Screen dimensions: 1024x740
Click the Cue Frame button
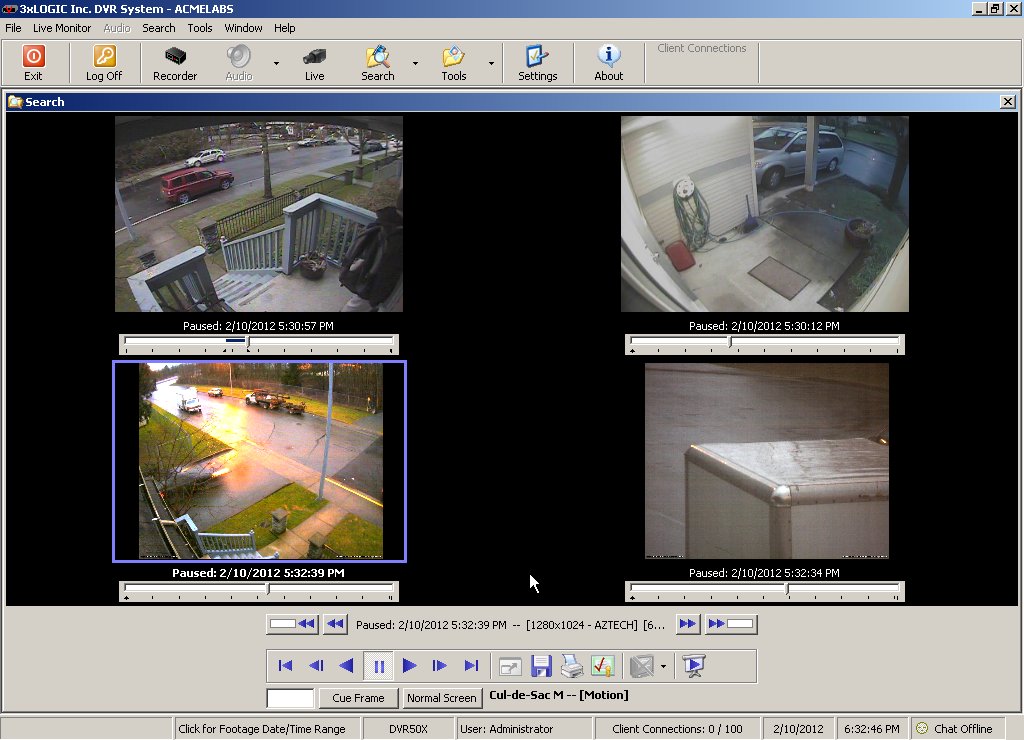pyautogui.click(x=359, y=698)
